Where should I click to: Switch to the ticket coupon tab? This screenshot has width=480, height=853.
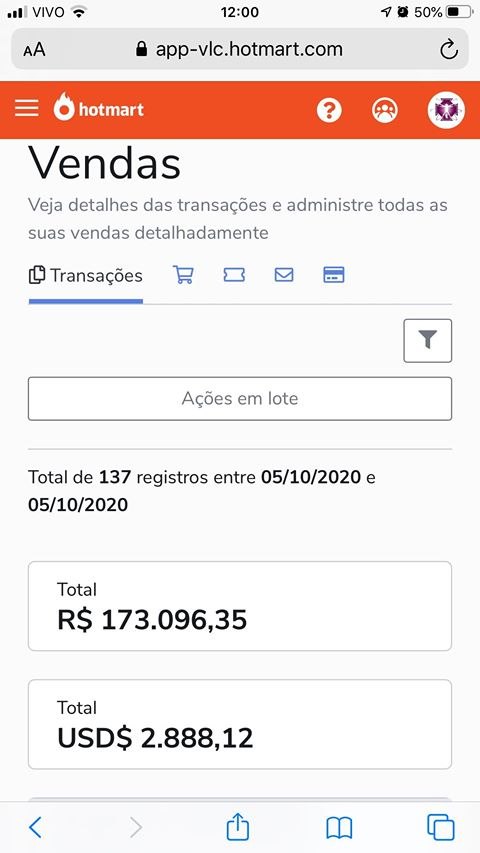click(x=234, y=275)
